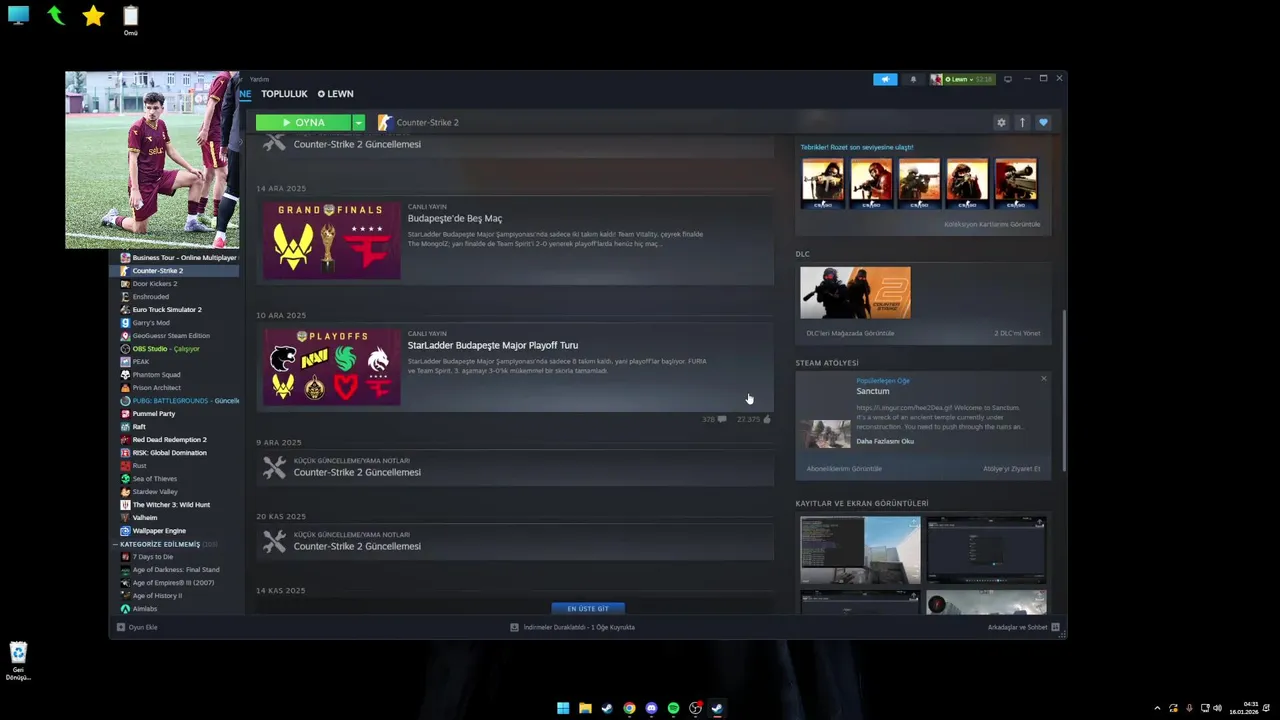The height and width of the screenshot is (720, 1280).
Task: Click Koleksiyon Kartlarımı Görüntüle link
Action: 992,225
